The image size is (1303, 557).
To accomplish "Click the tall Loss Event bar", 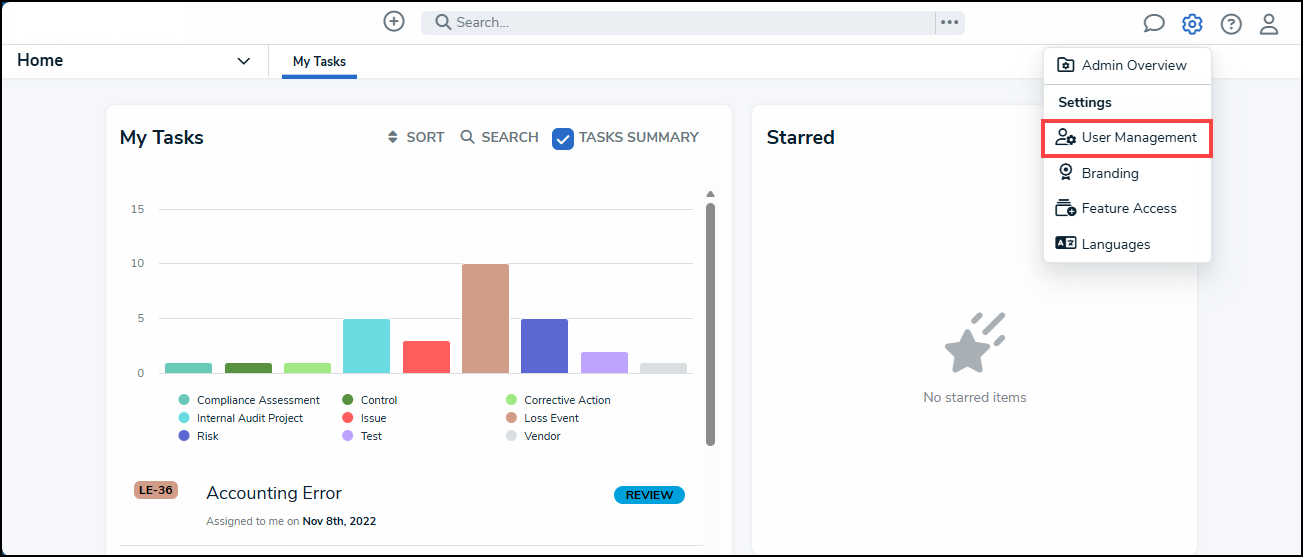I will (485, 319).
